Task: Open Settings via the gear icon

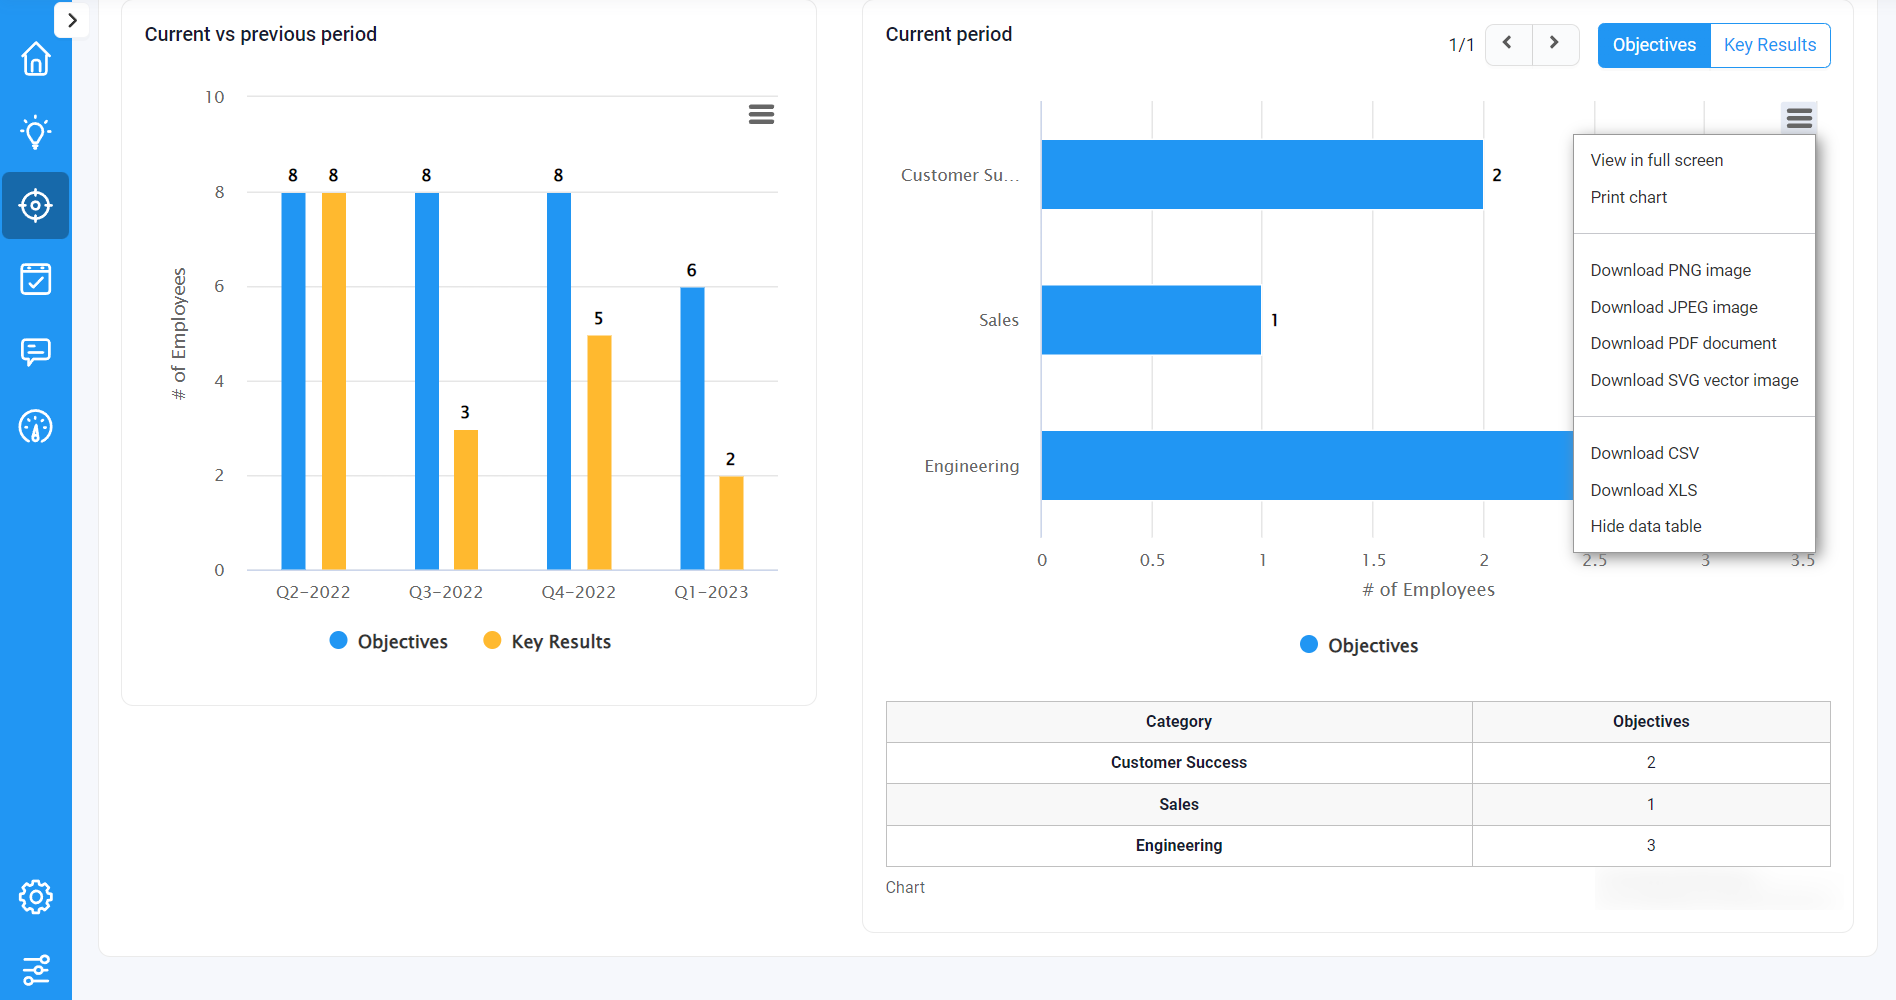Action: 36,897
